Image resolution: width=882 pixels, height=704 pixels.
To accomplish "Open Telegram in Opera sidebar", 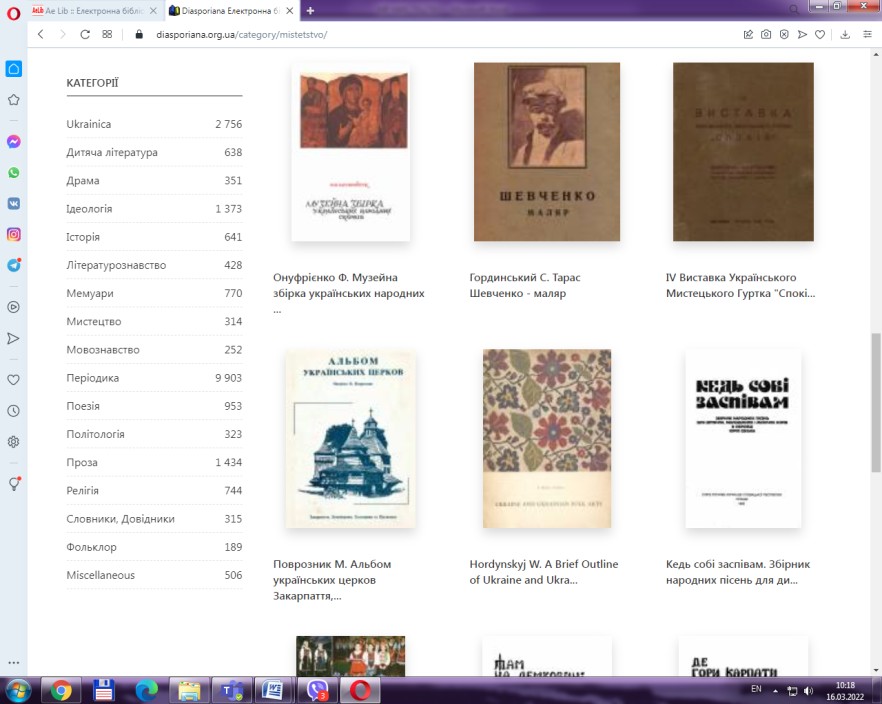I will click(14, 265).
